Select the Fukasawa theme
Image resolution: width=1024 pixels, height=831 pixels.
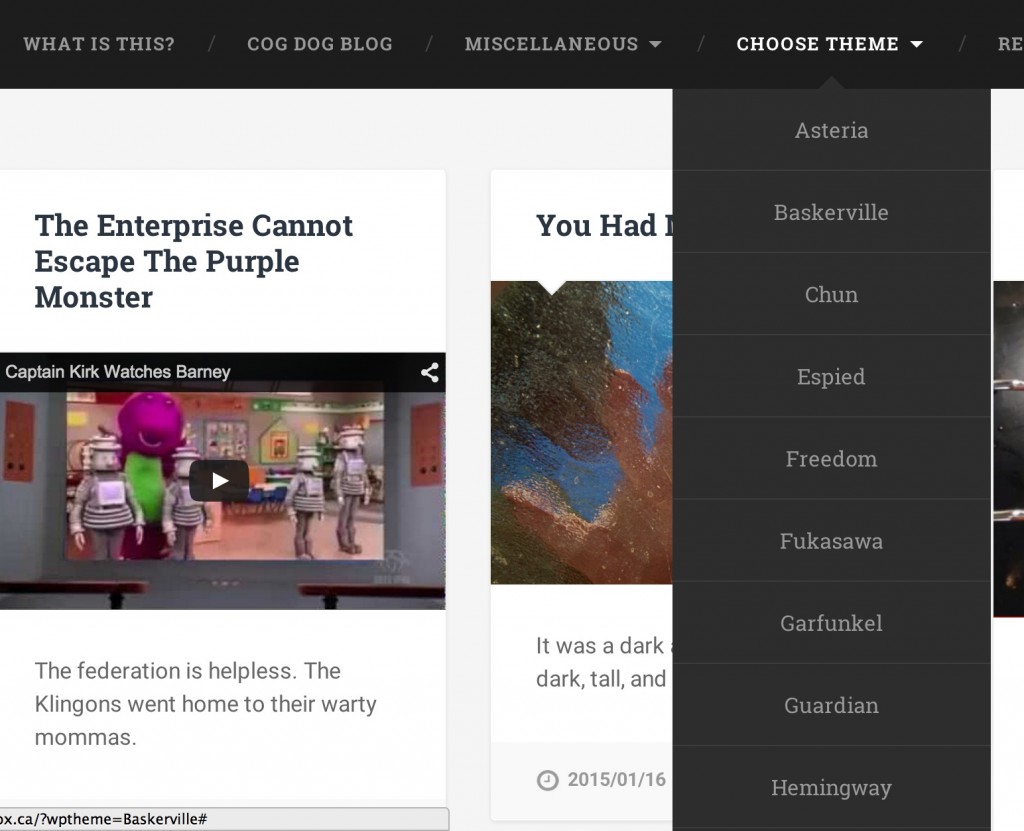[x=831, y=541]
